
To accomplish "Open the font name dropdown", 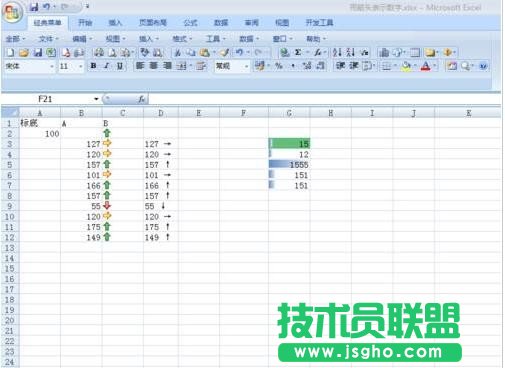I will click(52, 66).
